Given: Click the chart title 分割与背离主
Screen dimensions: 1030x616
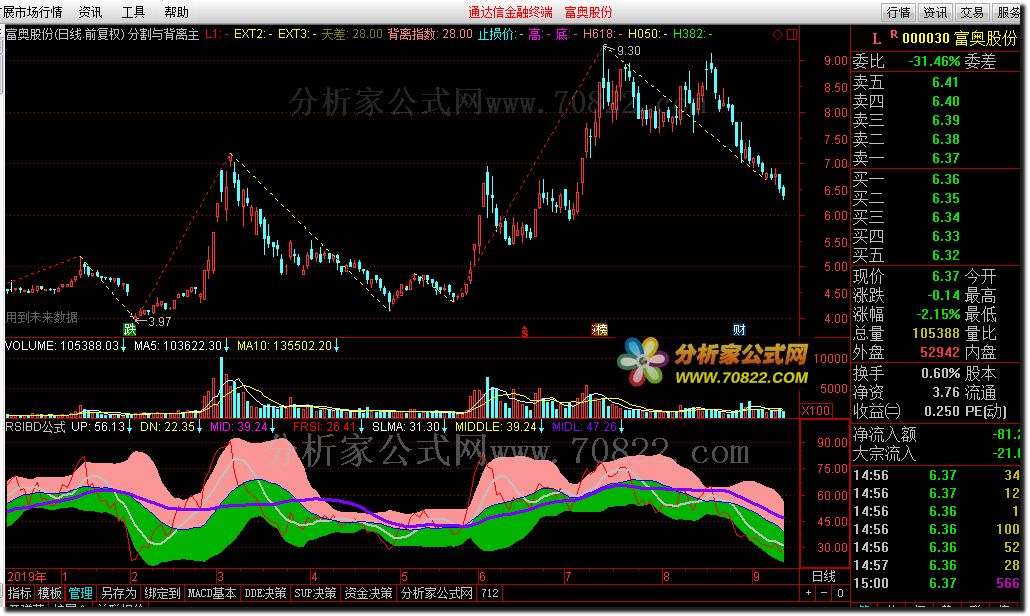Looking at the screenshot, I should 164,34.
